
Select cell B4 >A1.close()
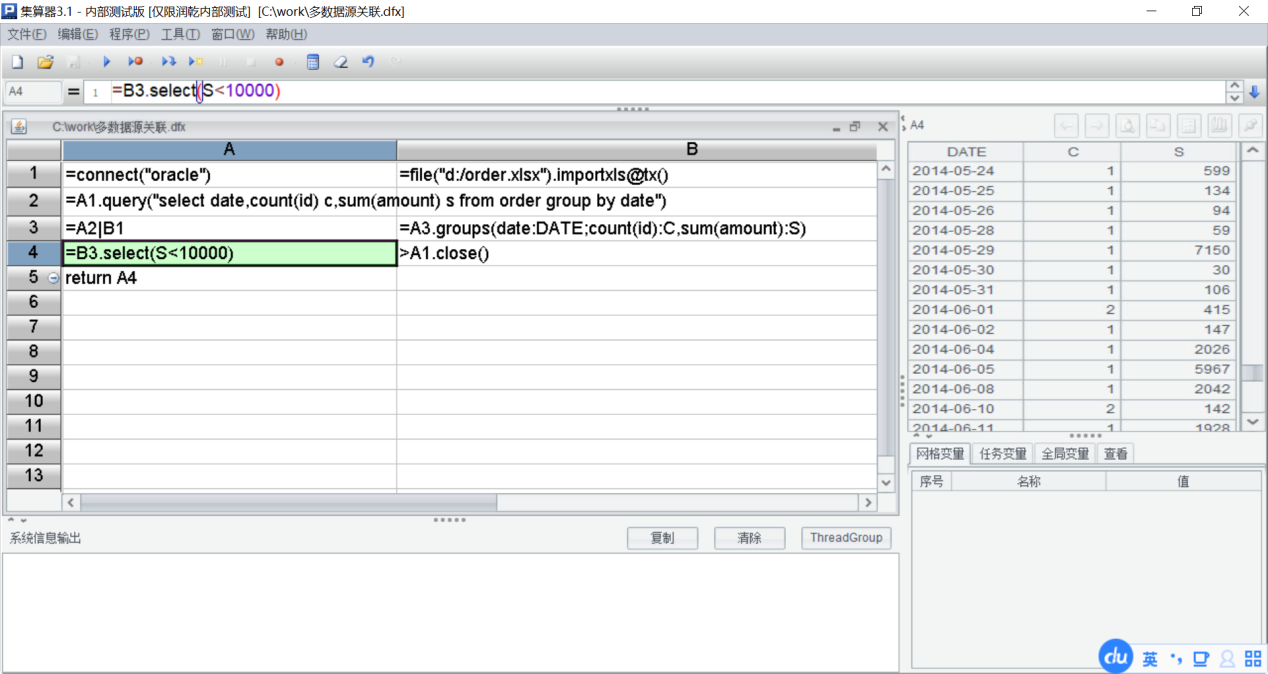(636, 253)
